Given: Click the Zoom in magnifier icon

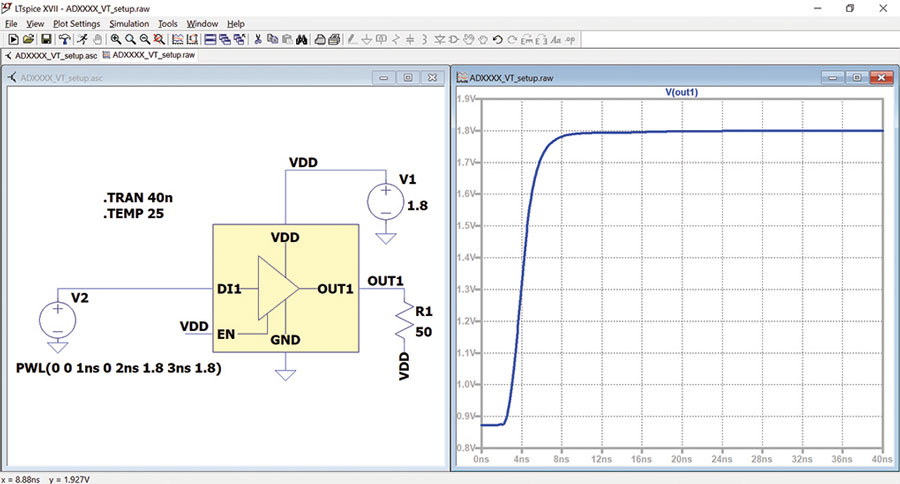Looking at the screenshot, I should [x=115, y=39].
